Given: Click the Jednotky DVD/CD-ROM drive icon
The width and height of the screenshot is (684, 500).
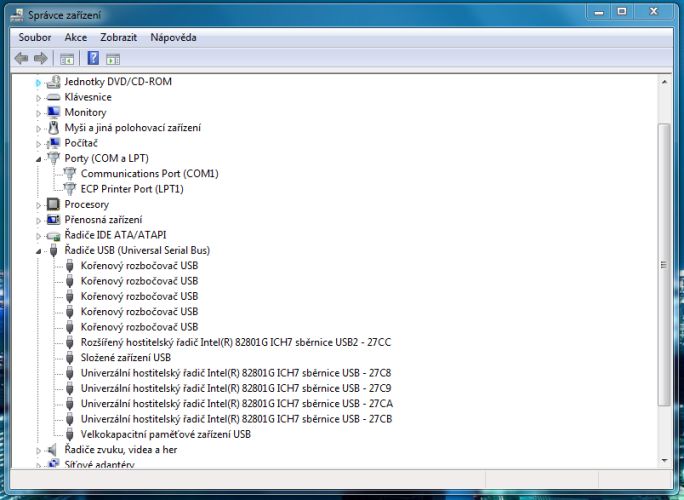Looking at the screenshot, I should [x=53, y=82].
